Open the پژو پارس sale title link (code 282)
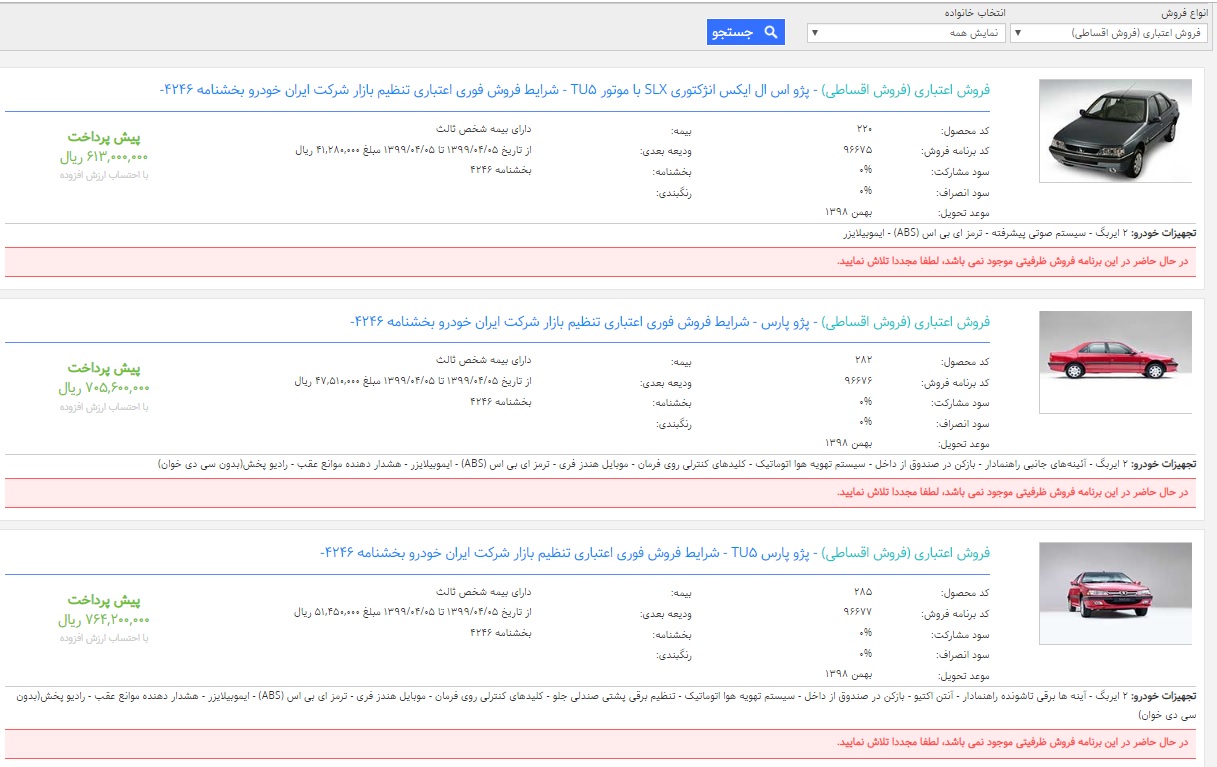The image size is (1217, 767). [x=670, y=322]
